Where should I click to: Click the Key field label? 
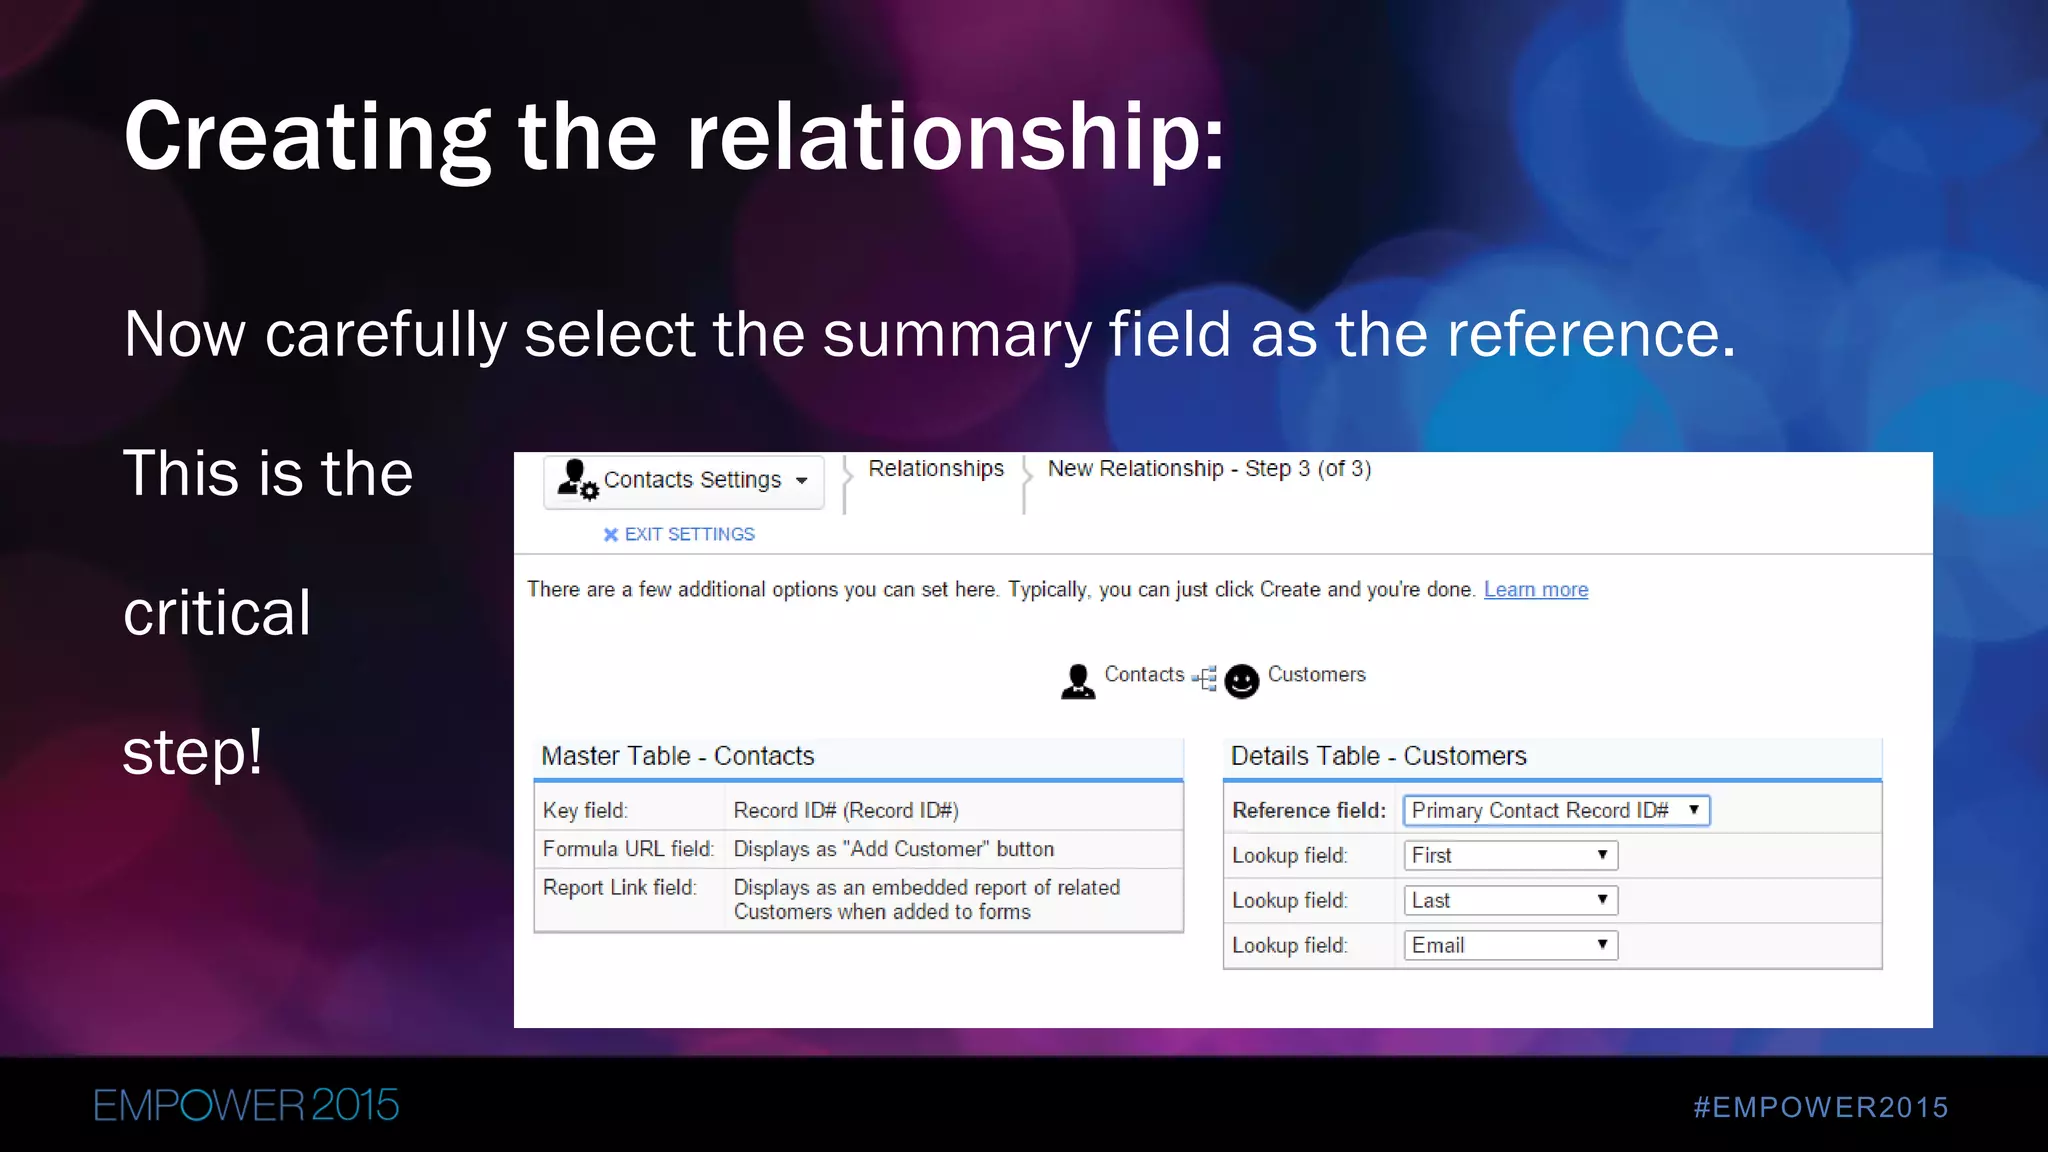pyautogui.click(x=585, y=811)
